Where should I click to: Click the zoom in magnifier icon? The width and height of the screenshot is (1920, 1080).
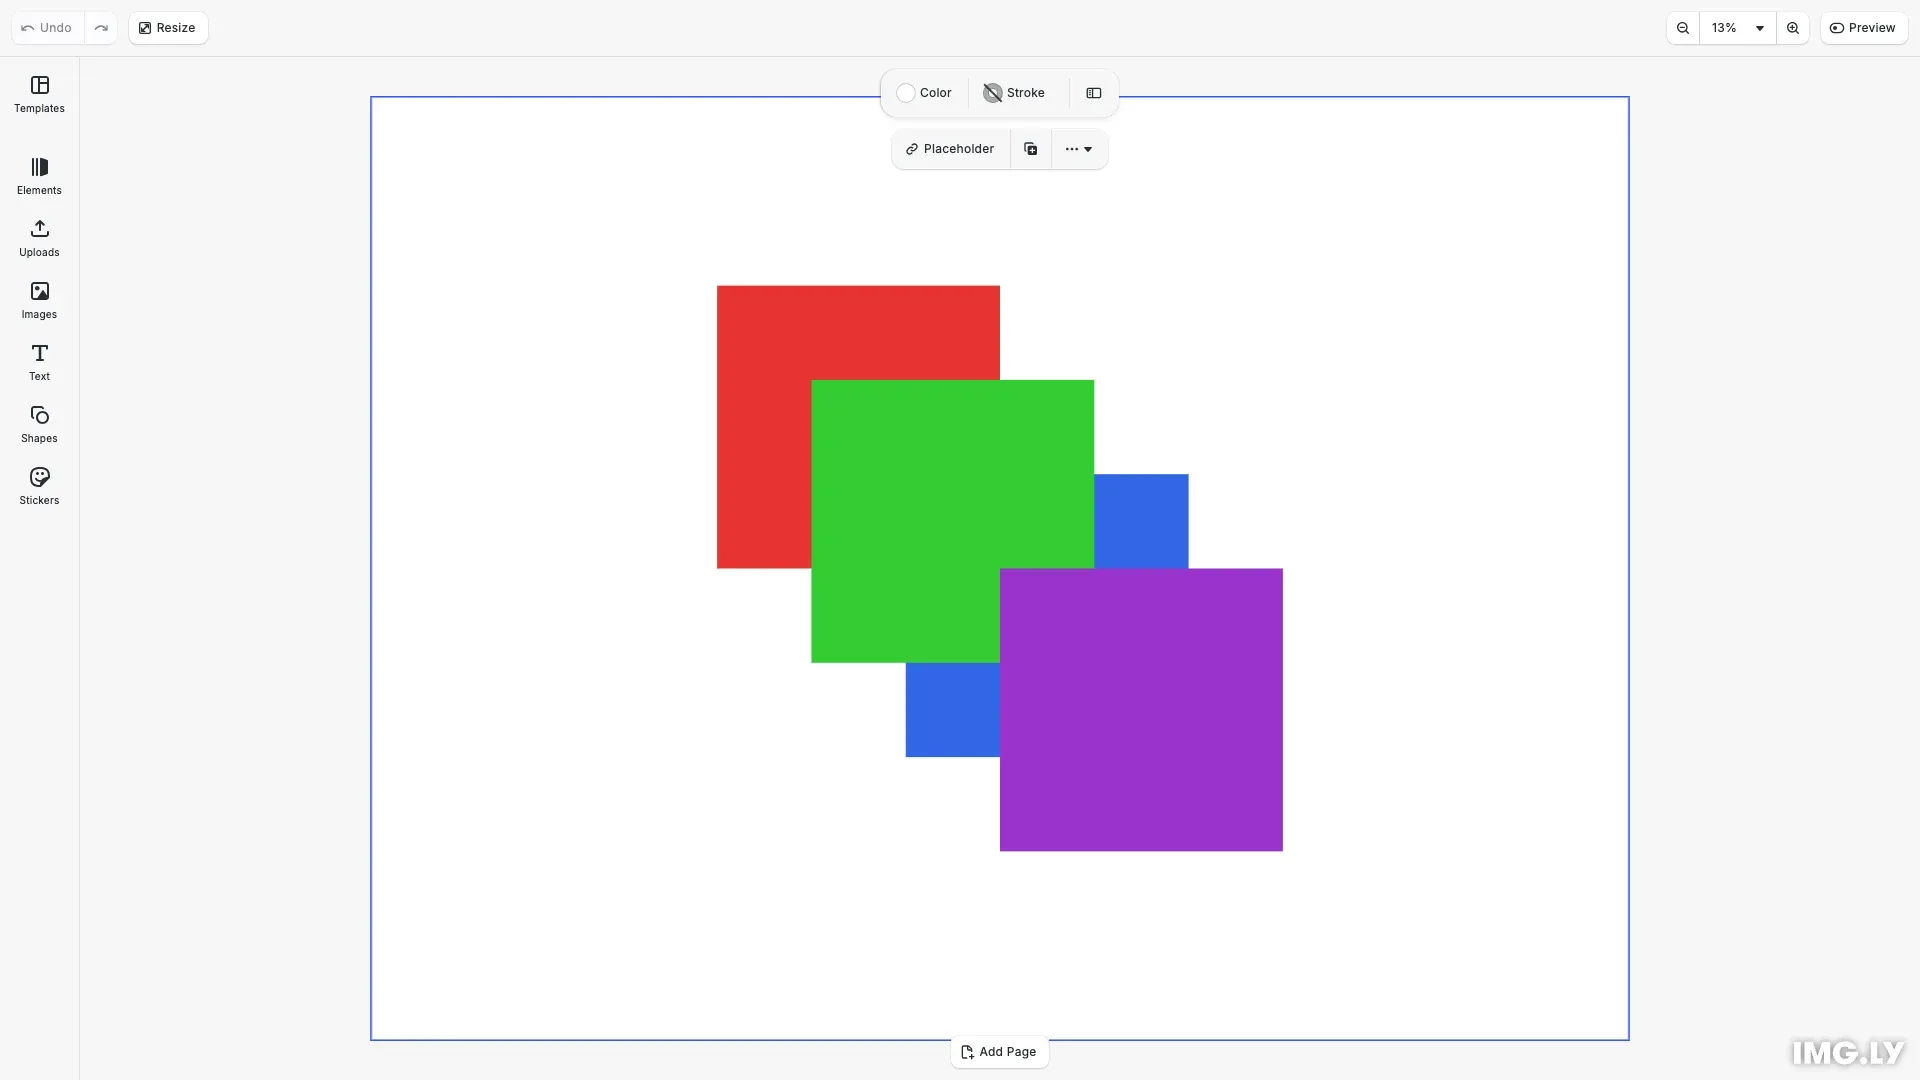1793,27
